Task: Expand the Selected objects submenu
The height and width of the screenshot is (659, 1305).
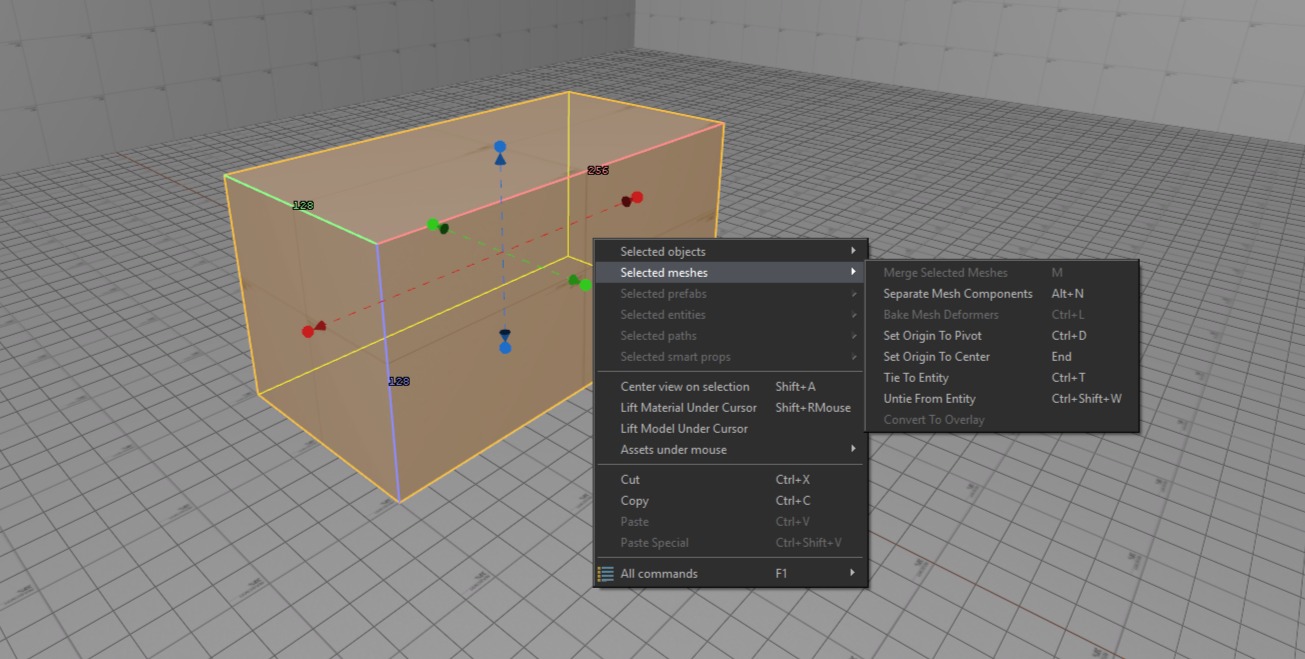Action: [x=662, y=251]
